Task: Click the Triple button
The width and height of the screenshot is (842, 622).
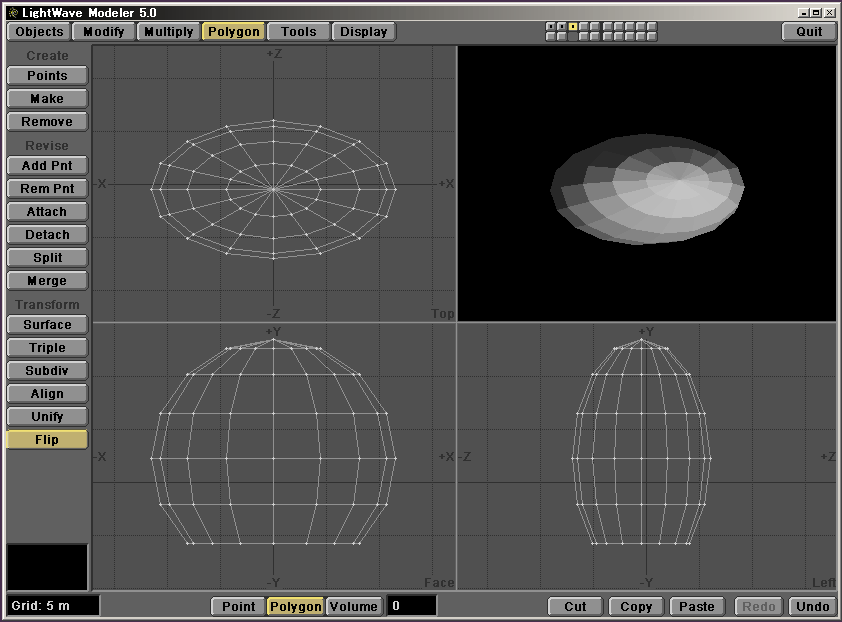Action: 47,348
